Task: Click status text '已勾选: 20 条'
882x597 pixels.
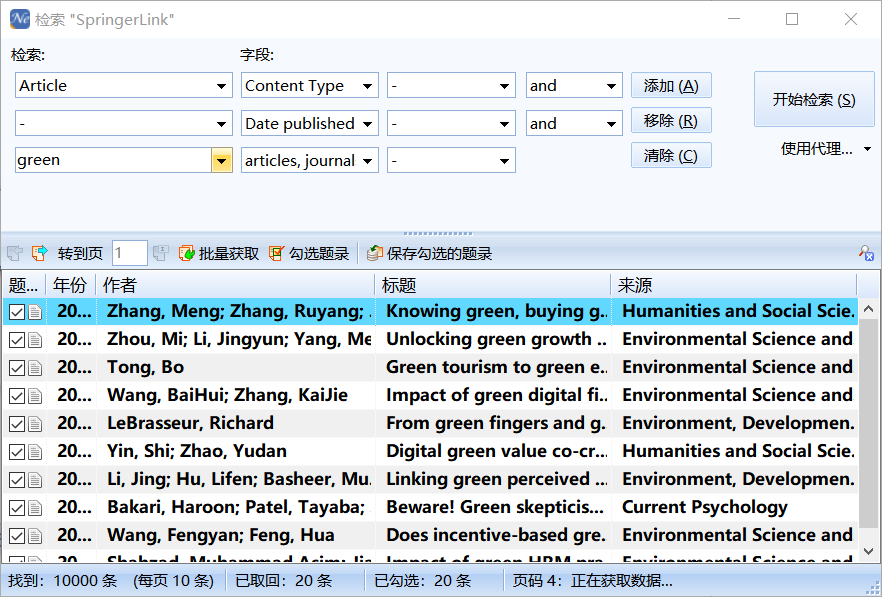Action: pyautogui.click(x=422, y=581)
